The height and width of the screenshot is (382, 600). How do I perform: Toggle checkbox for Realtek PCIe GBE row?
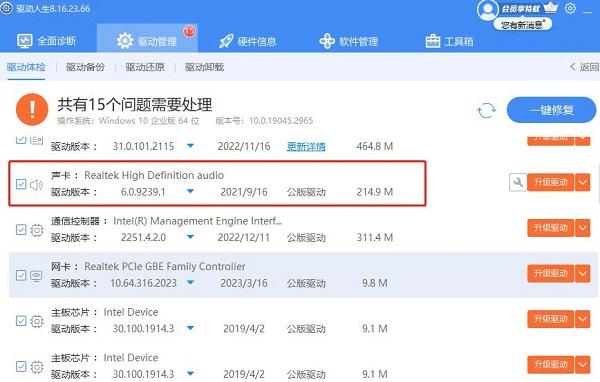(x=21, y=275)
